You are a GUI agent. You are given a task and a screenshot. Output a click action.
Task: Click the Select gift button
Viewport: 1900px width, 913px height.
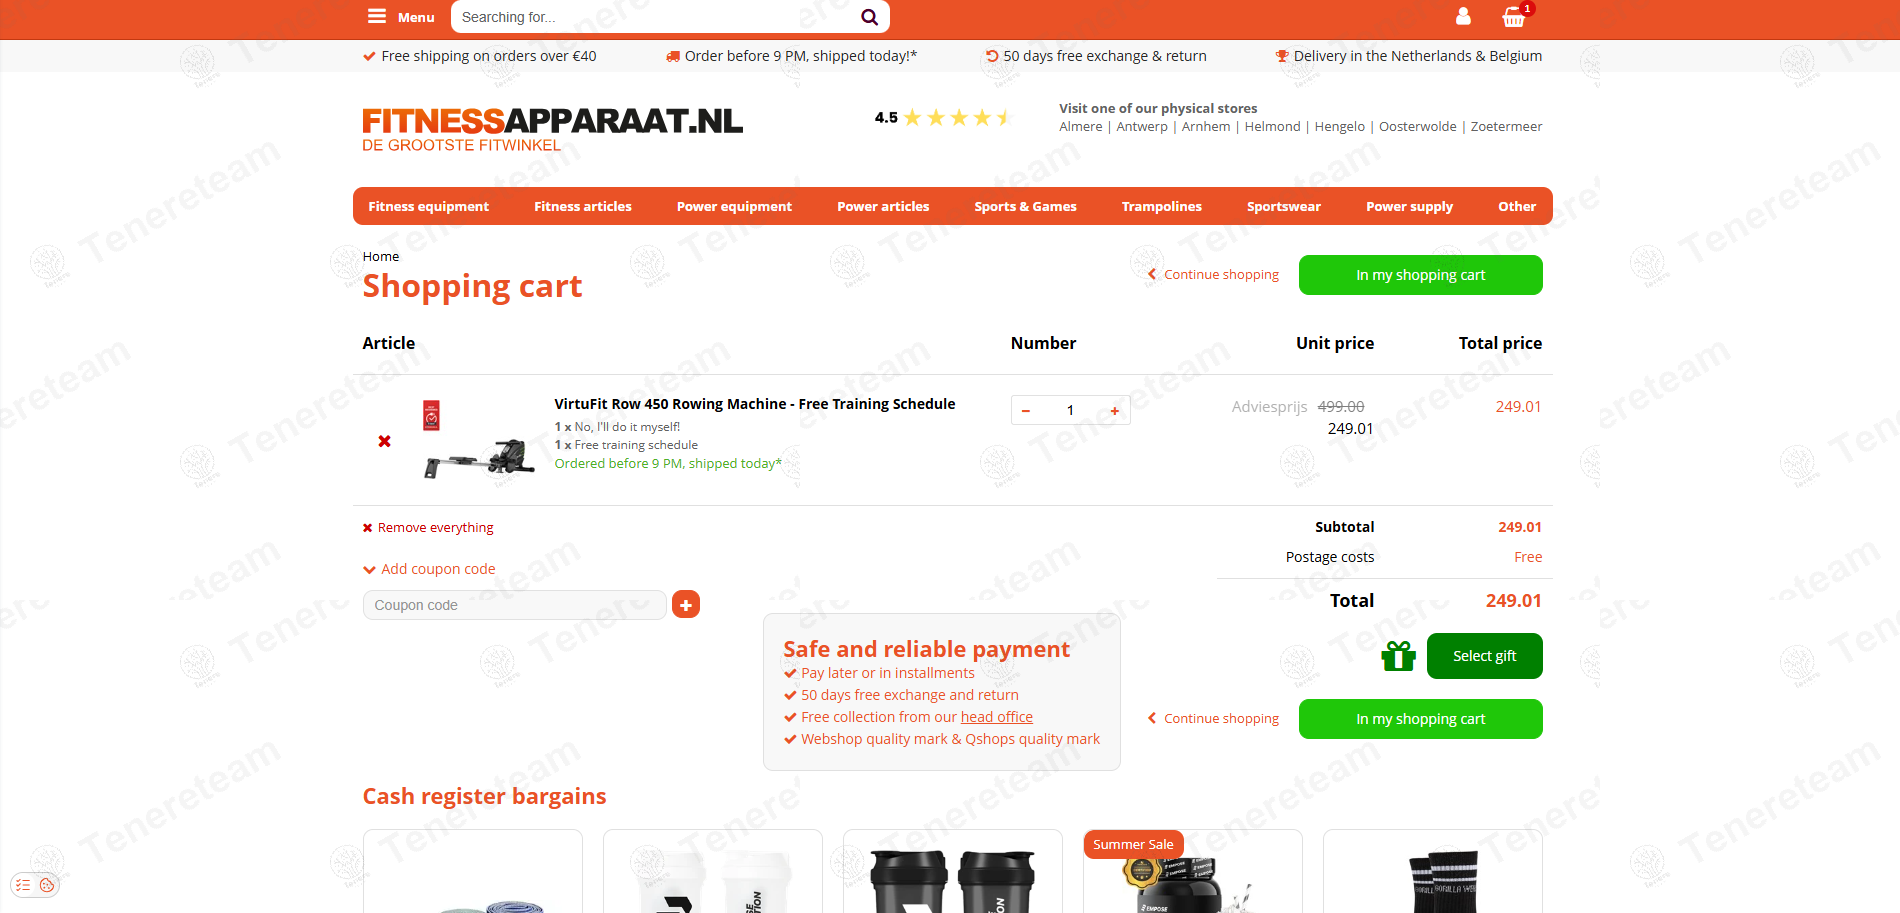[x=1484, y=656]
